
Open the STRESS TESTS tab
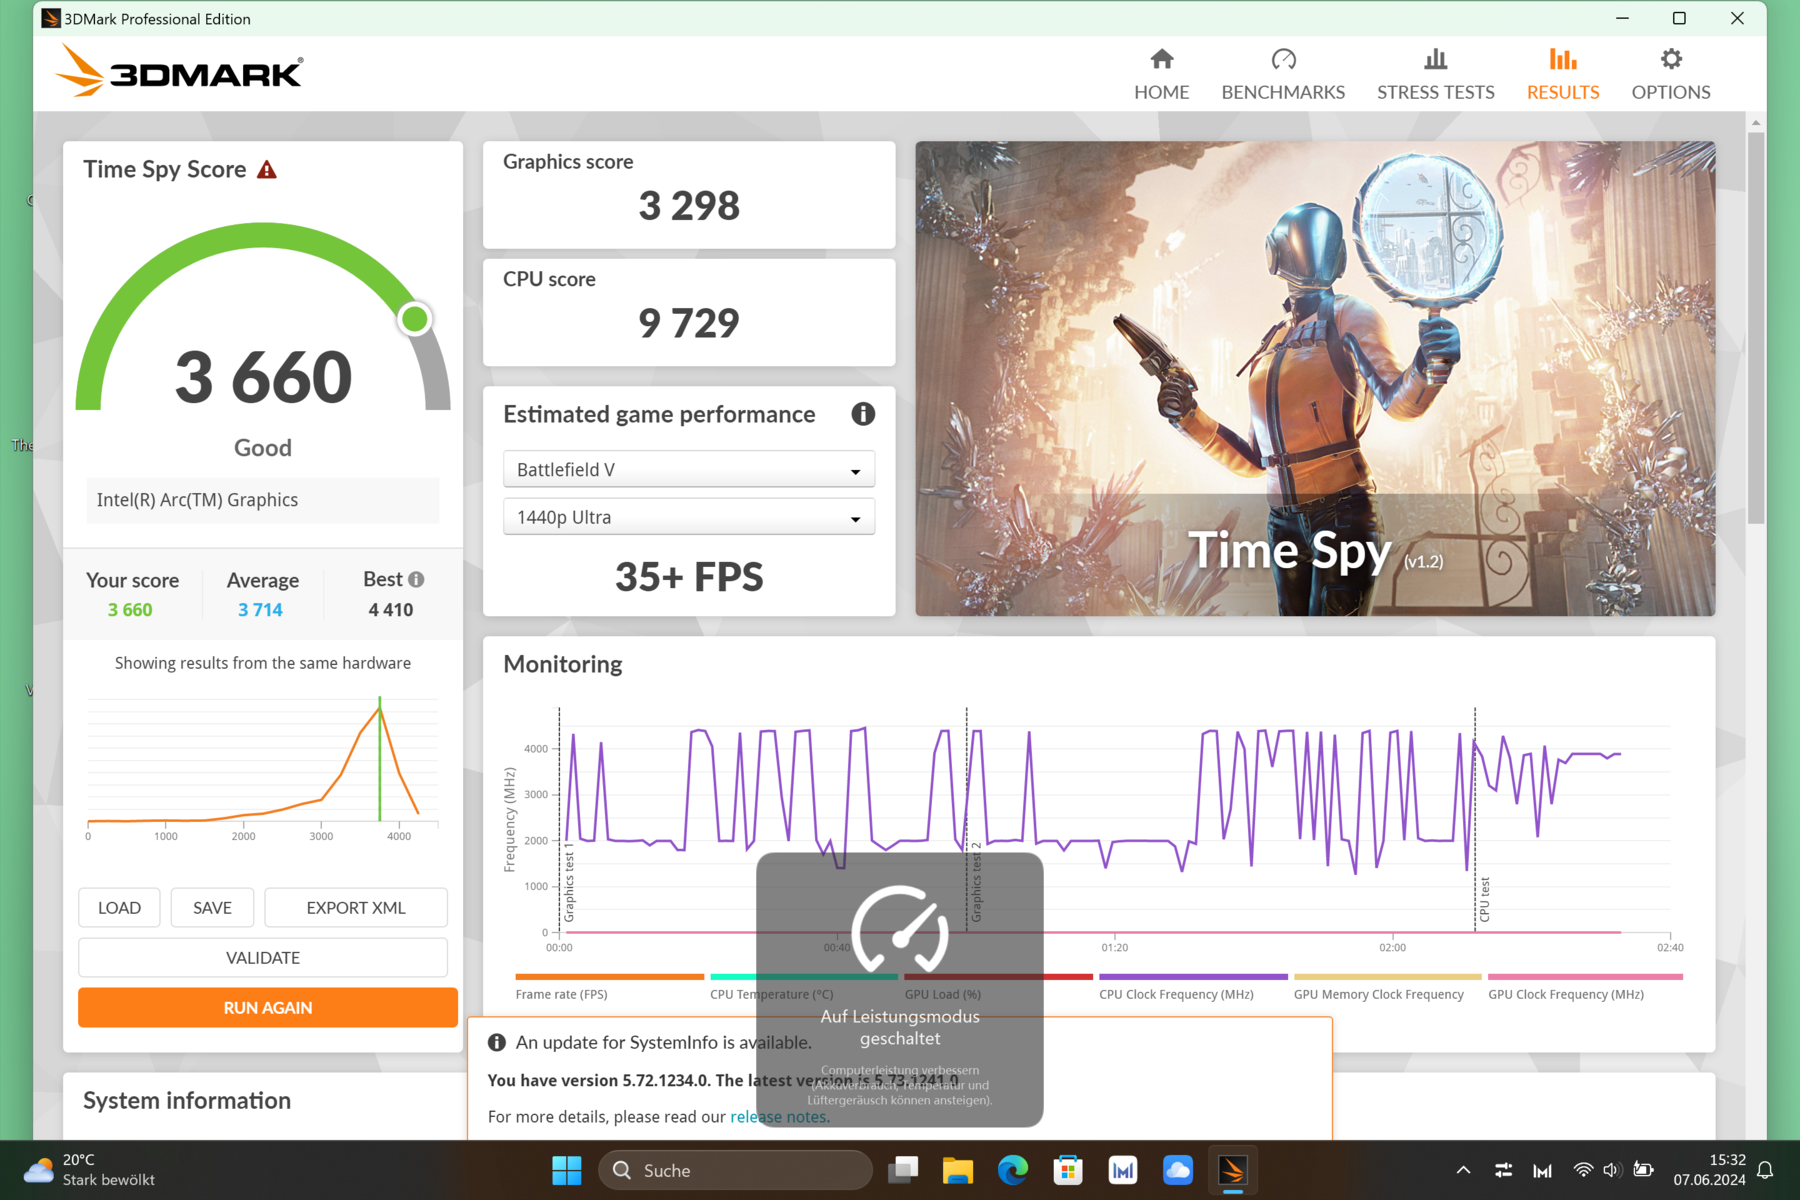[1435, 75]
